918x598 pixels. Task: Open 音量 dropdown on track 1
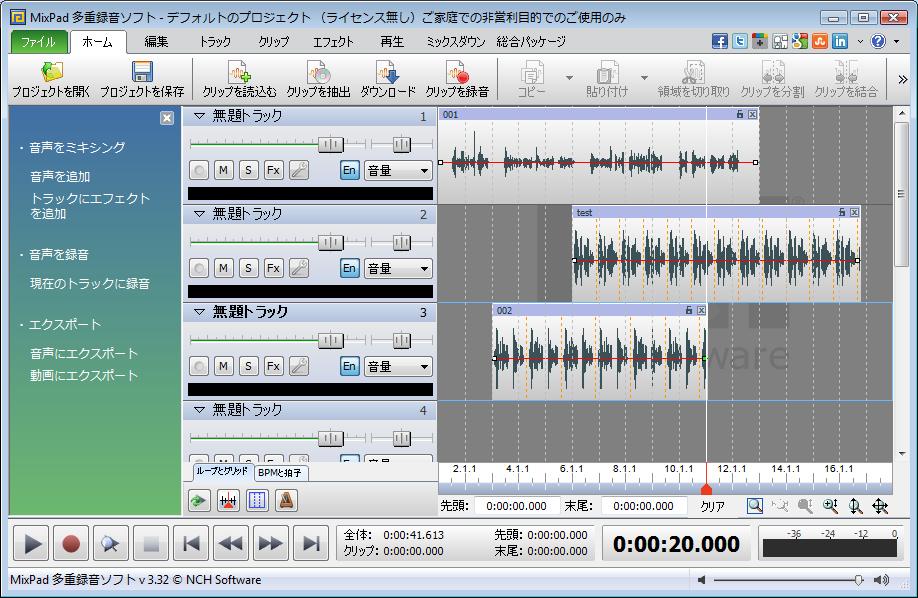398,170
